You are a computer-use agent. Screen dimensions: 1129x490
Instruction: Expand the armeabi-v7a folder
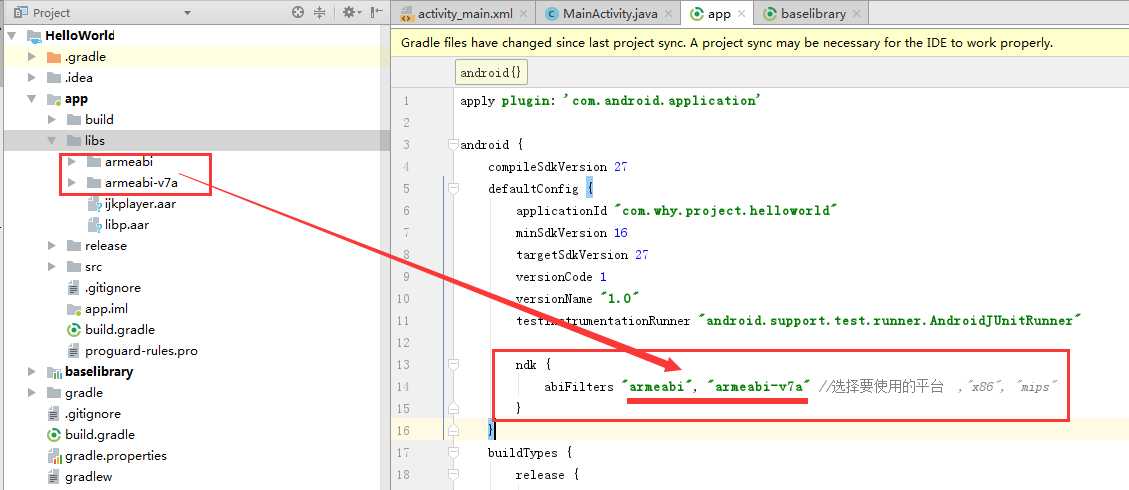pos(71,183)
